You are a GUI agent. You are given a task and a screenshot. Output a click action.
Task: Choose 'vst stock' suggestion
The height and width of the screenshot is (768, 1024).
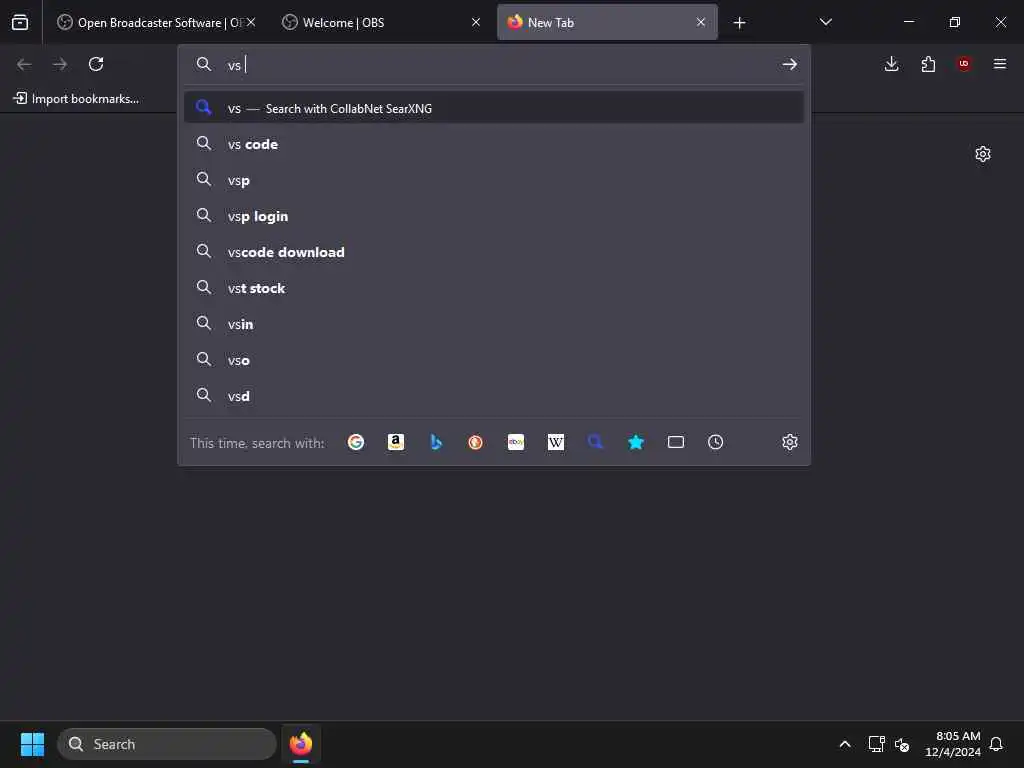494,287
